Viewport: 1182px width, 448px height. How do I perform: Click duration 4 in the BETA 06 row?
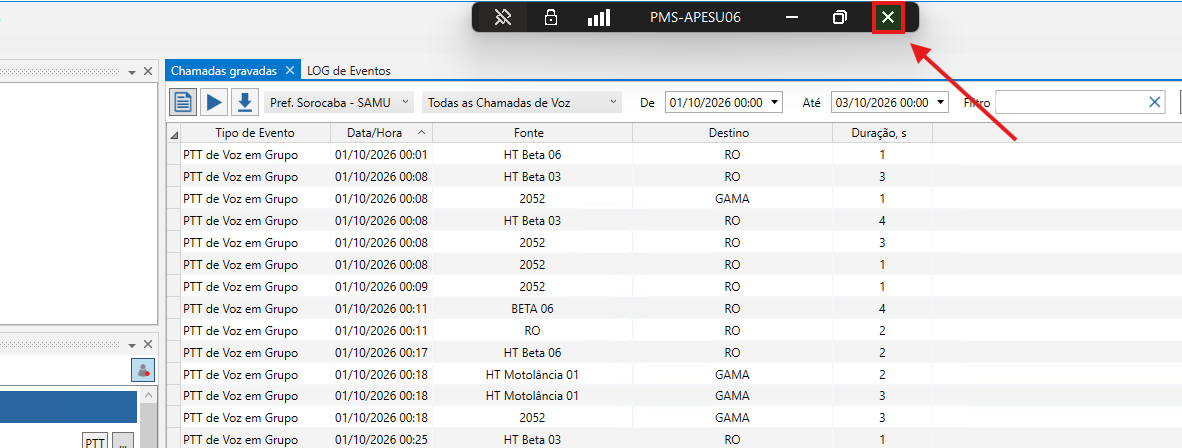[882, 308]
